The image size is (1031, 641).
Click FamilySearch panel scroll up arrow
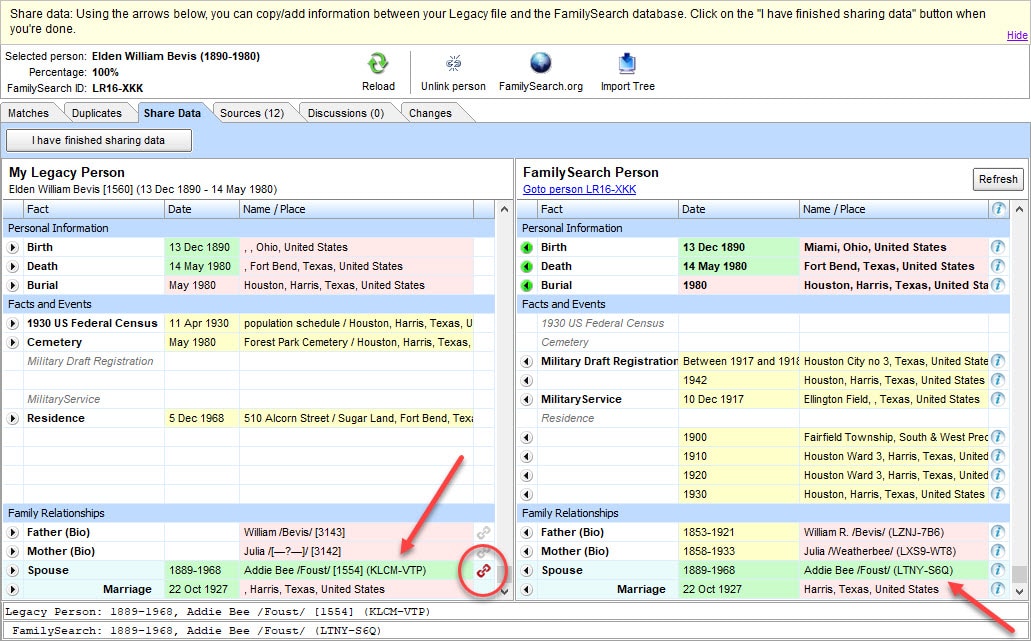tap(1019, 209)
